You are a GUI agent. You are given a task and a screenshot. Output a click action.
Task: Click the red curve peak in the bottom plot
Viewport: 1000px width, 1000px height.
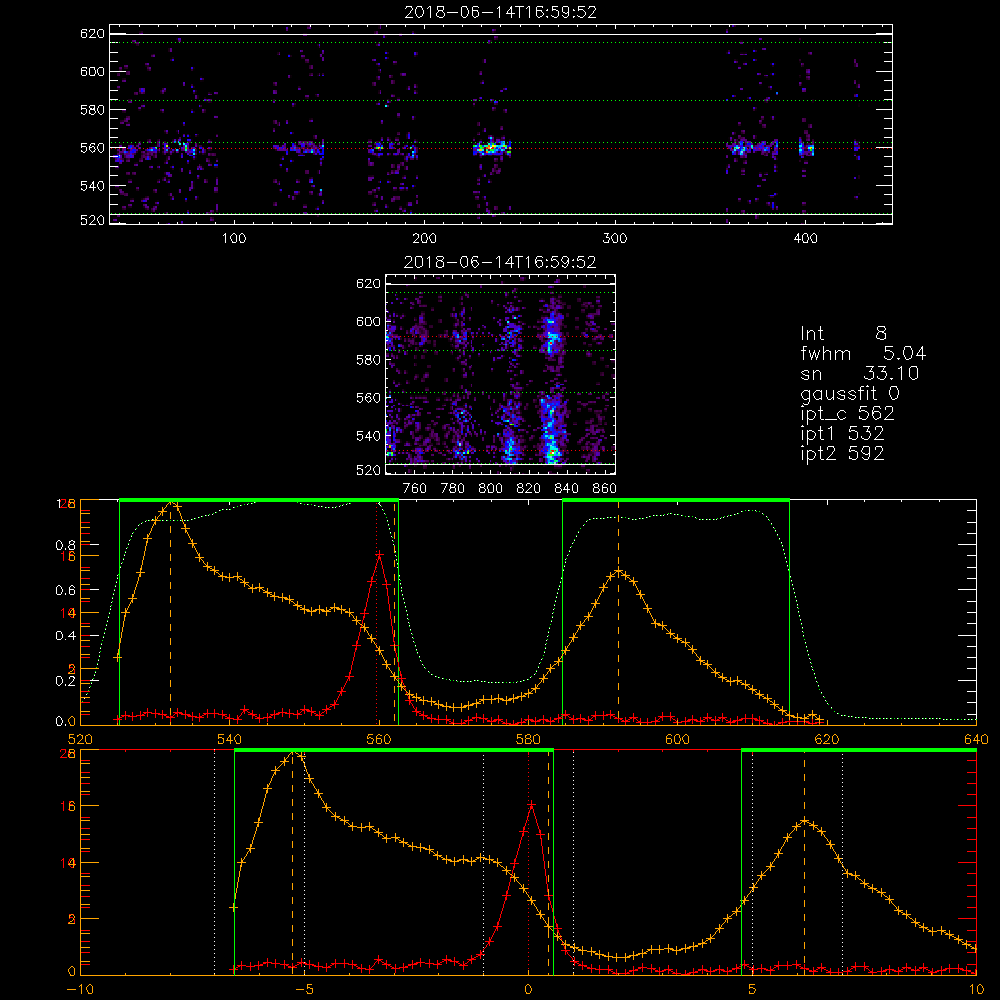[531, 806]
